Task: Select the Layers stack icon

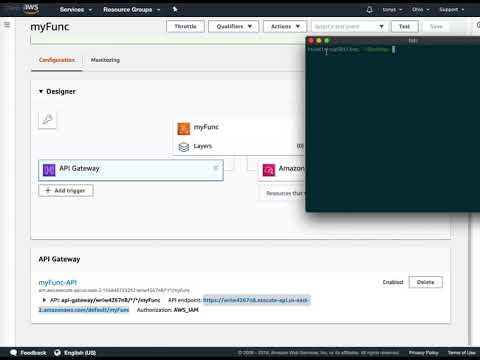Action: [184, 147]
